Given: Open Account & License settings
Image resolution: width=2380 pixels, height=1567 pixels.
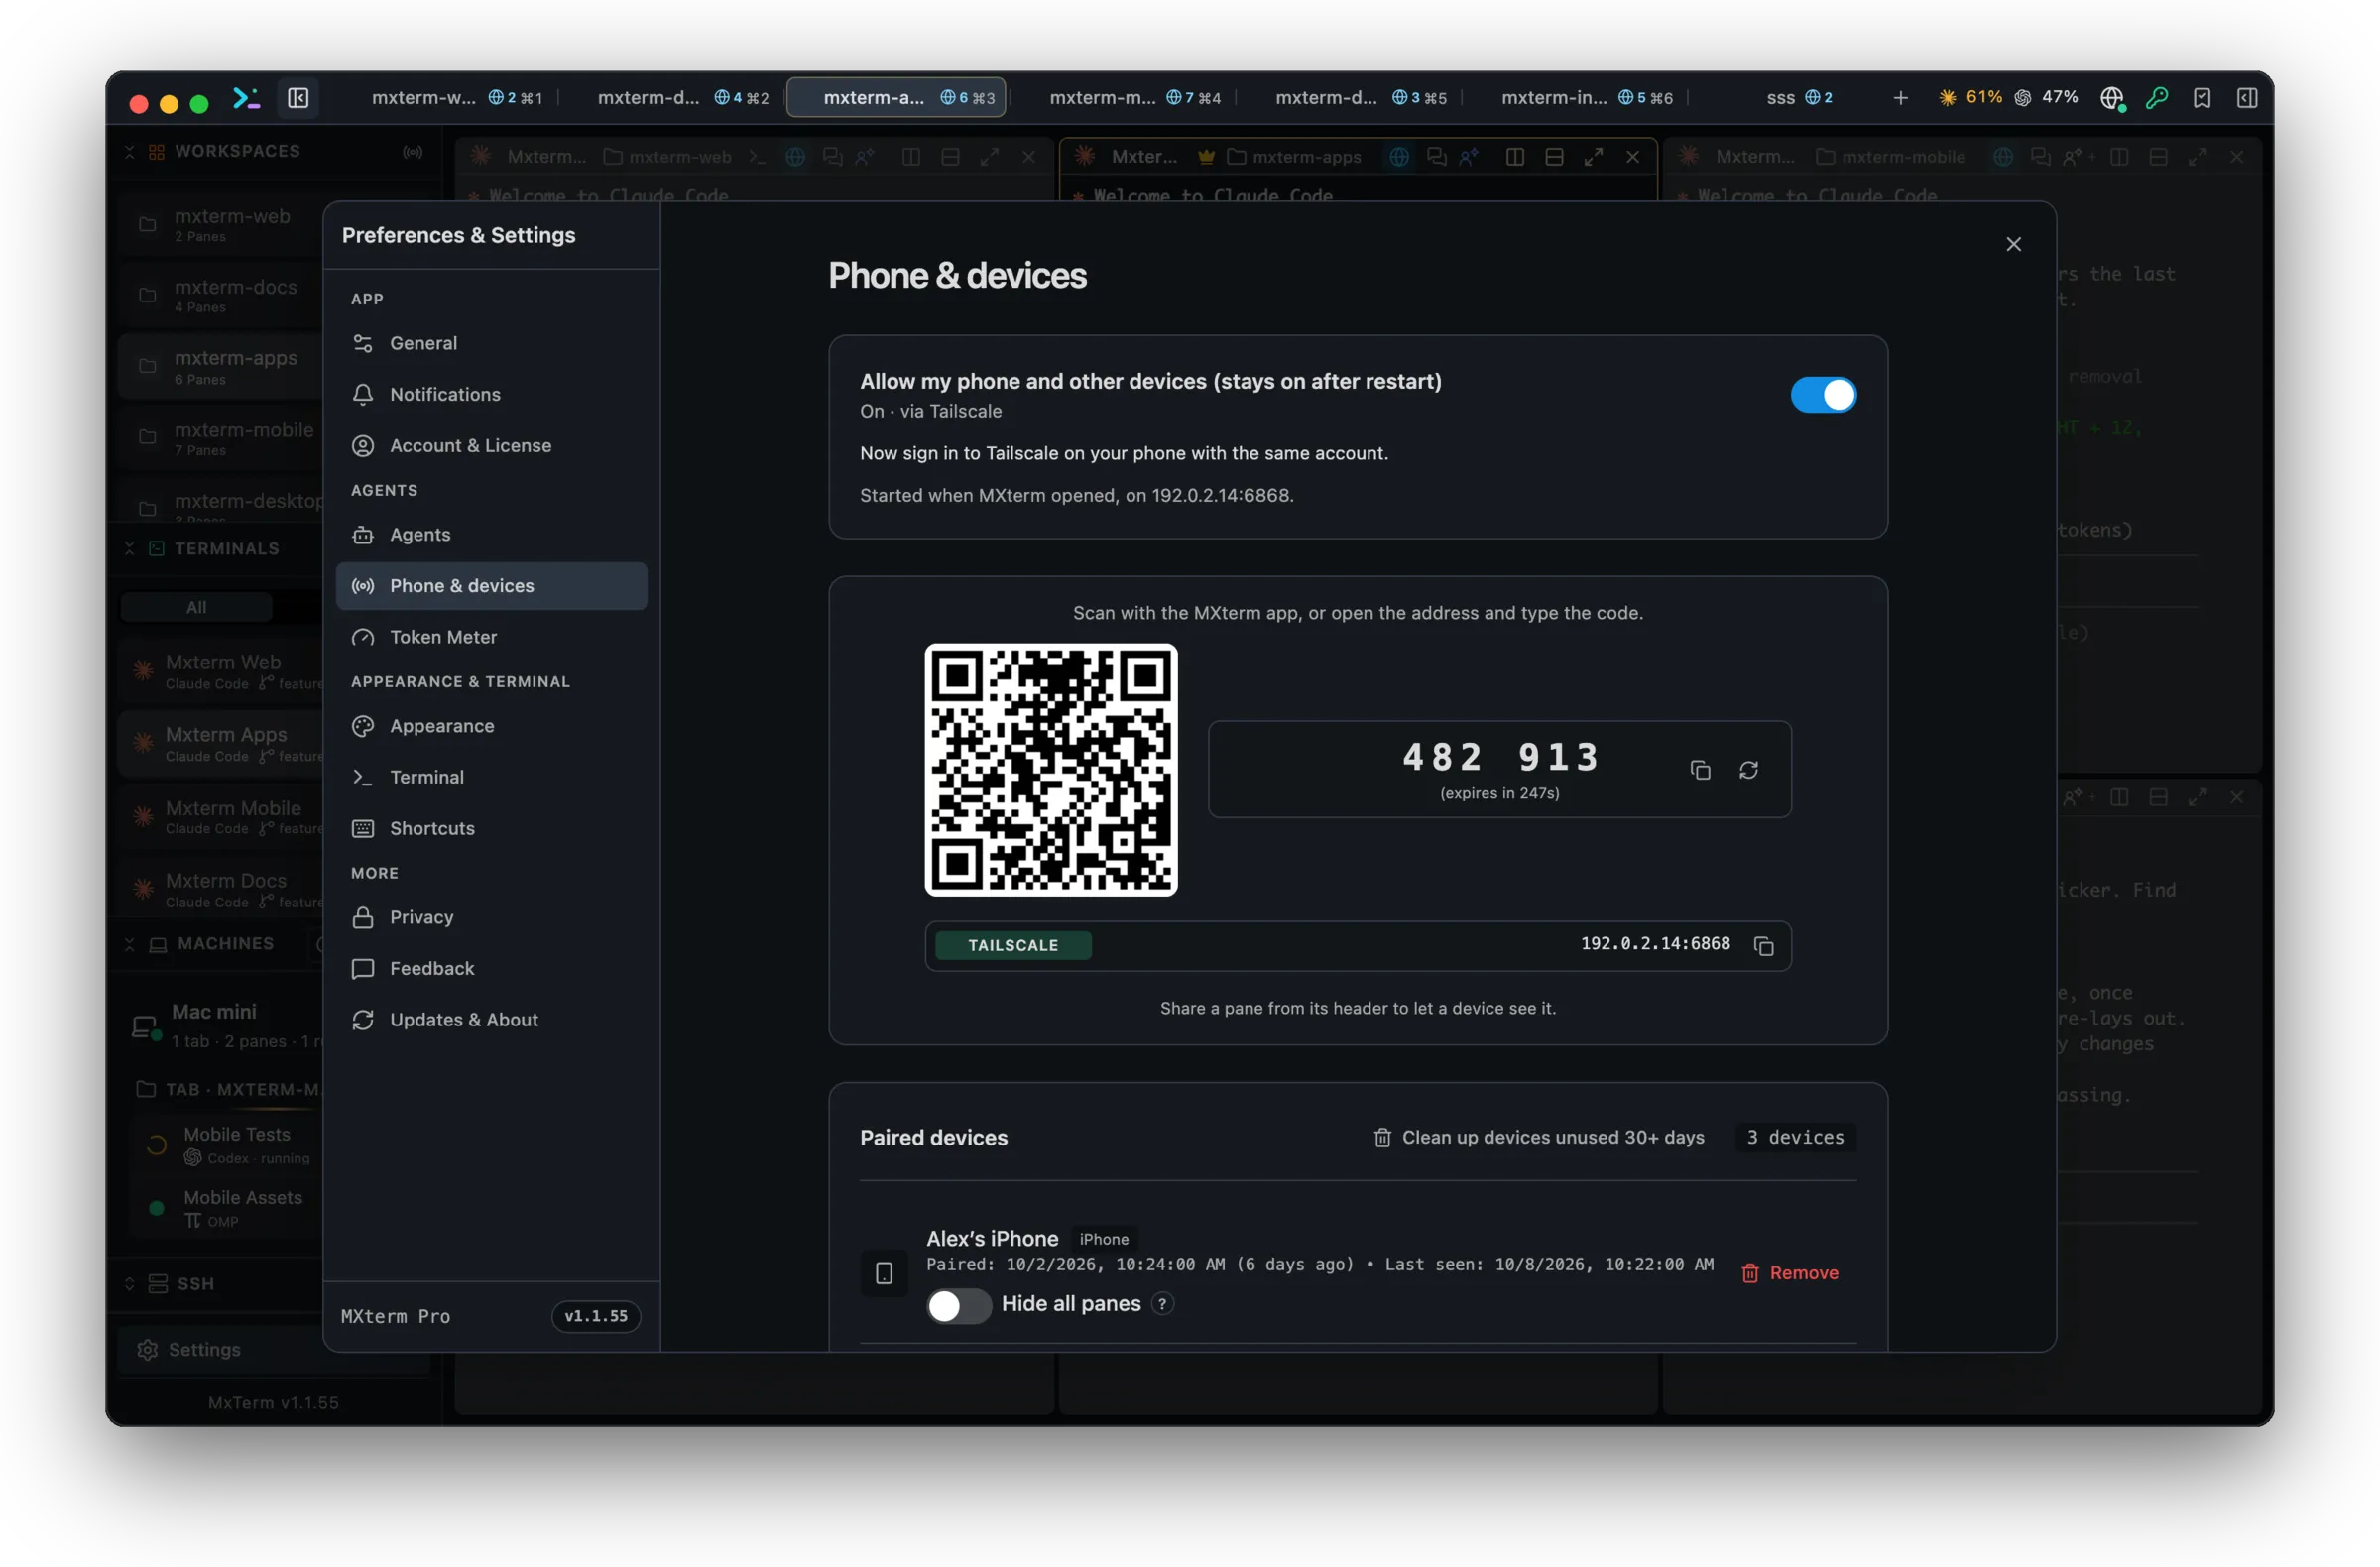Looking at the screenshot, I should (x=491, y=445).
